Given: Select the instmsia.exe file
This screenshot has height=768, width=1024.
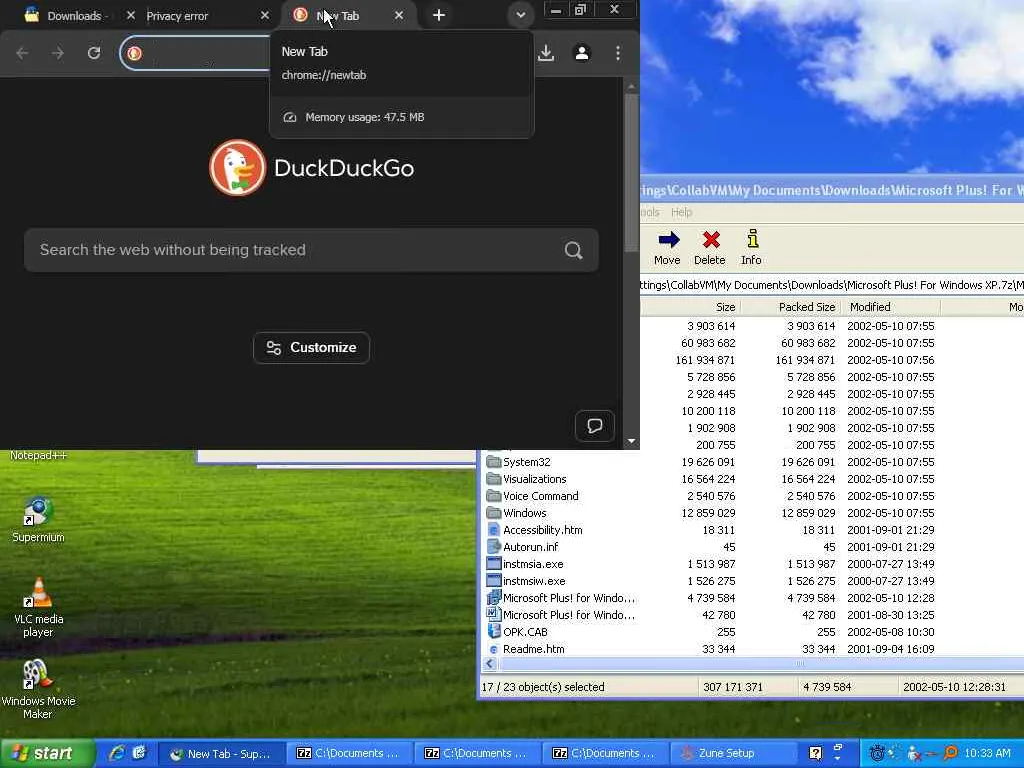Looking at the screenshot, I should coord(533,564).
